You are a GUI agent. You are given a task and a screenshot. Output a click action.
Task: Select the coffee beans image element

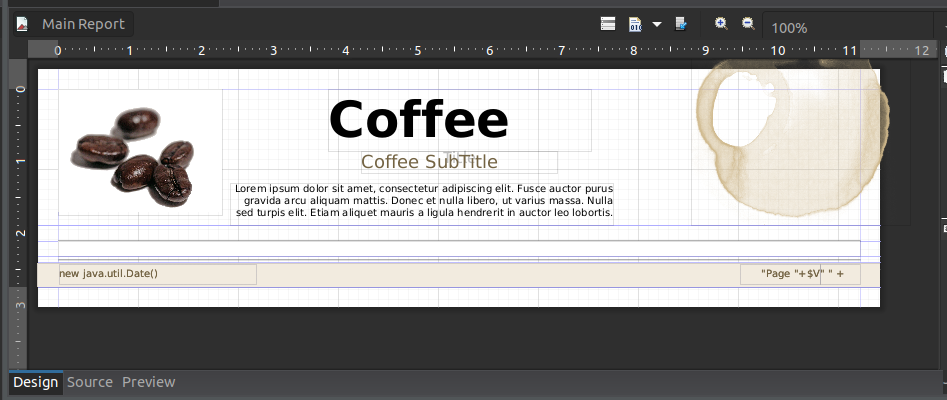pyautogui.click(x=139, y=152)
